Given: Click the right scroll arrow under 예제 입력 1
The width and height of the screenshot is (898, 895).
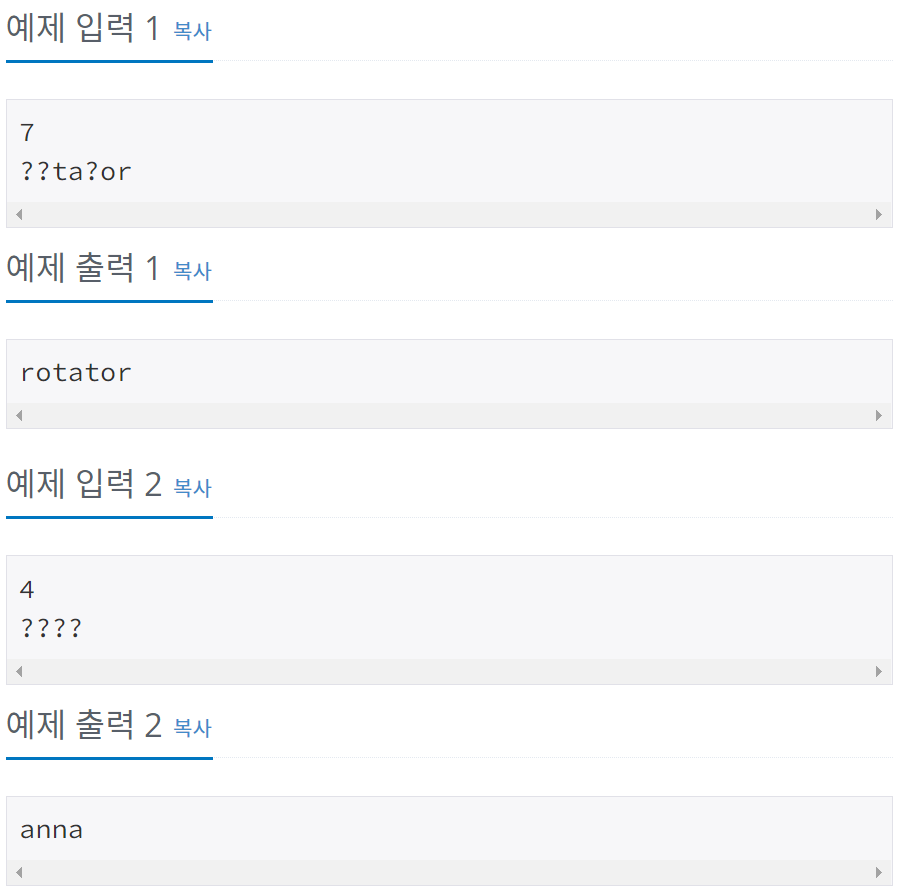Looking at the screenshot, I should (879, 214).
